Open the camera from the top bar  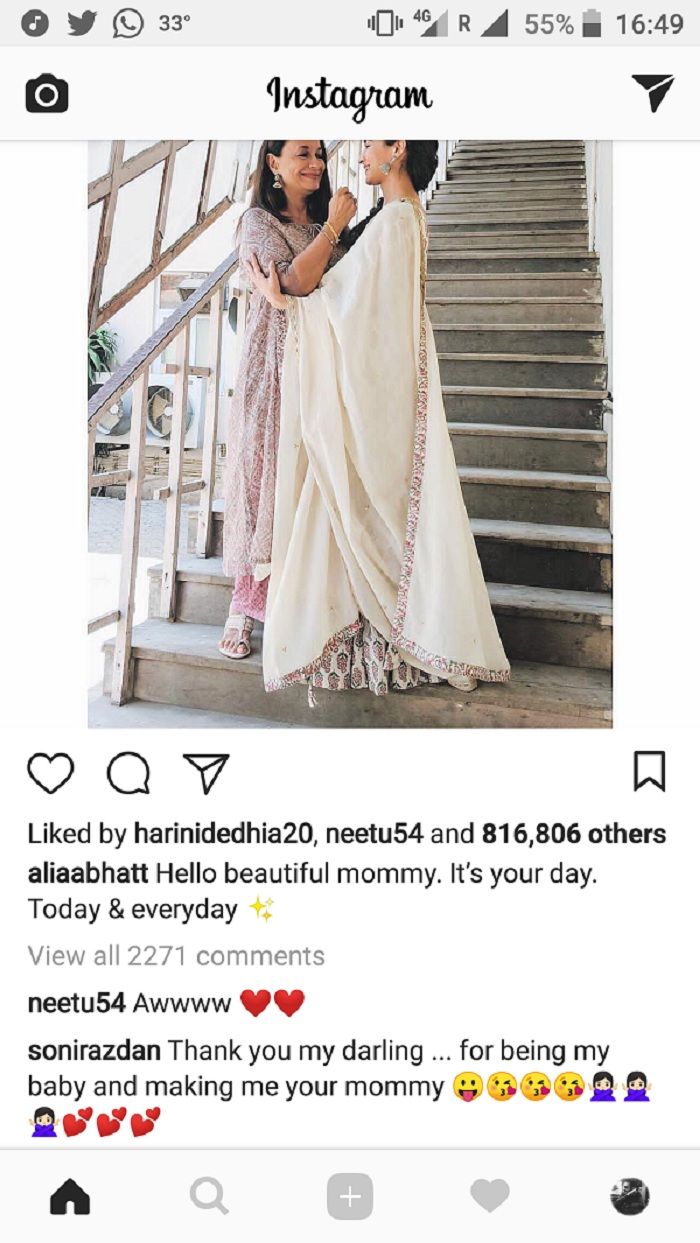tap(46, 95)
